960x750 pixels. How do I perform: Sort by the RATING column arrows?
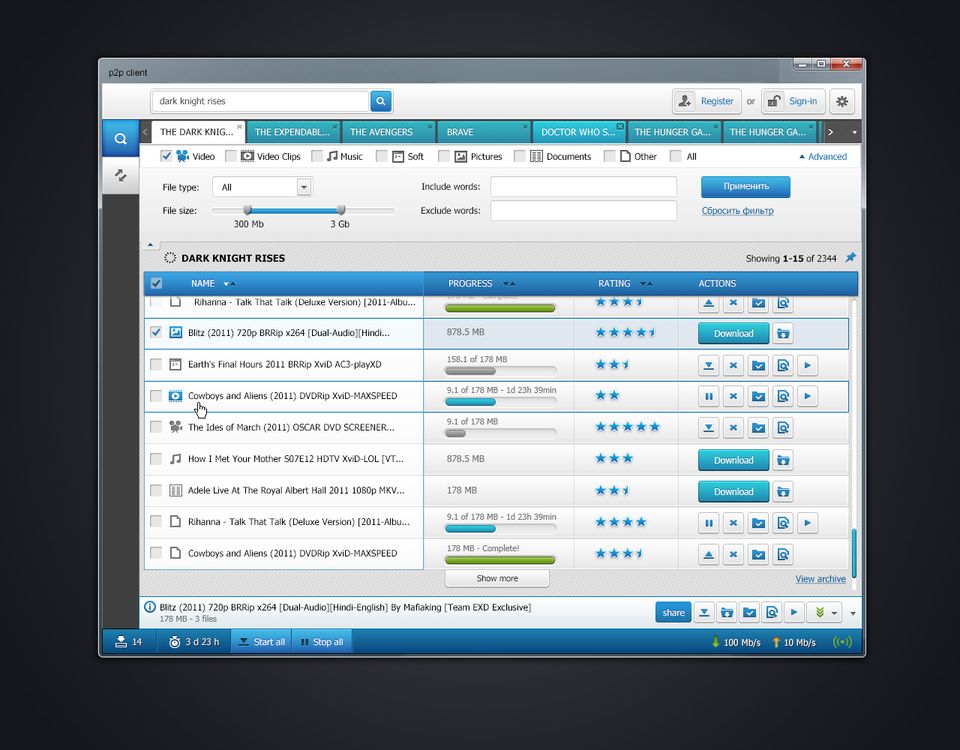click(x=647, y=283)
